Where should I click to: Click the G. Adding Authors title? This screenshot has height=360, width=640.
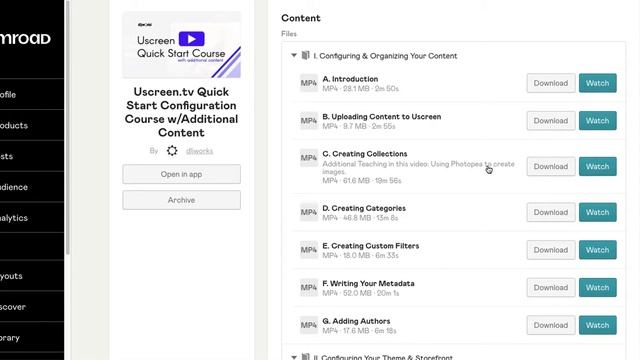click(x=356, y=321)
